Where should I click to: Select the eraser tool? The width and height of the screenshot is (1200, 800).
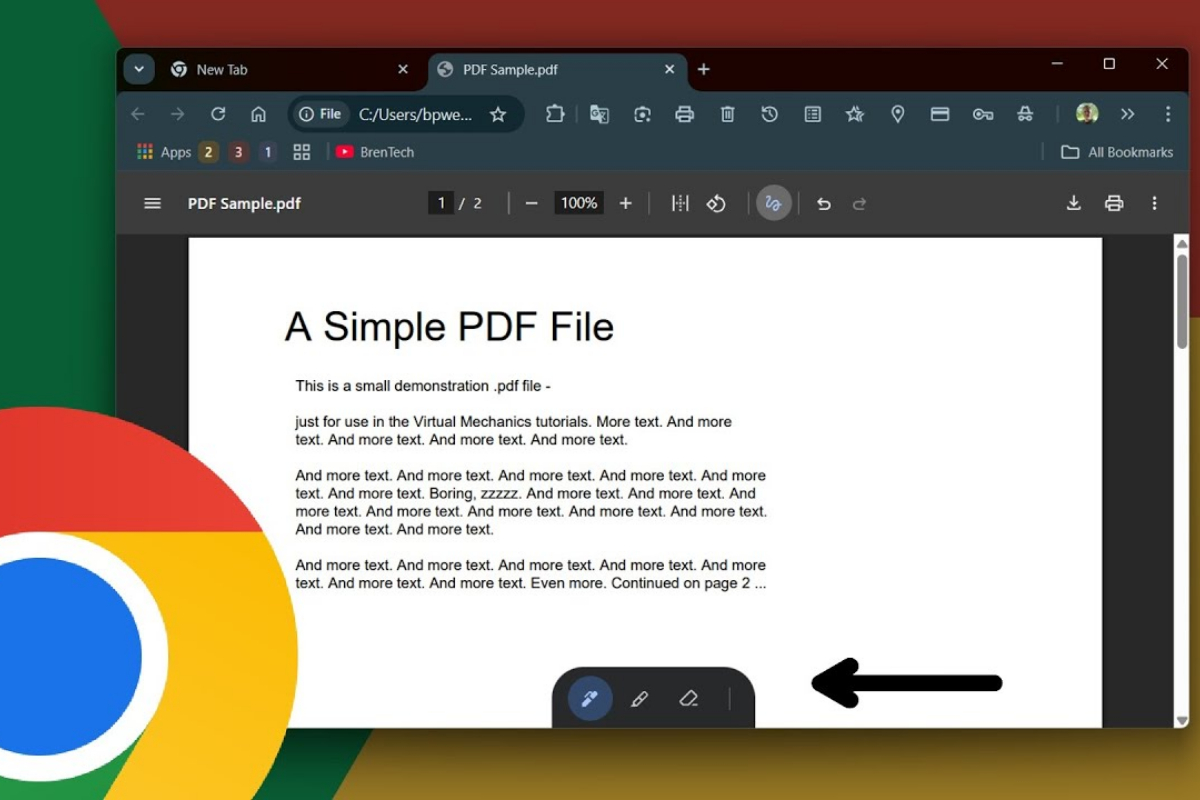688,698
